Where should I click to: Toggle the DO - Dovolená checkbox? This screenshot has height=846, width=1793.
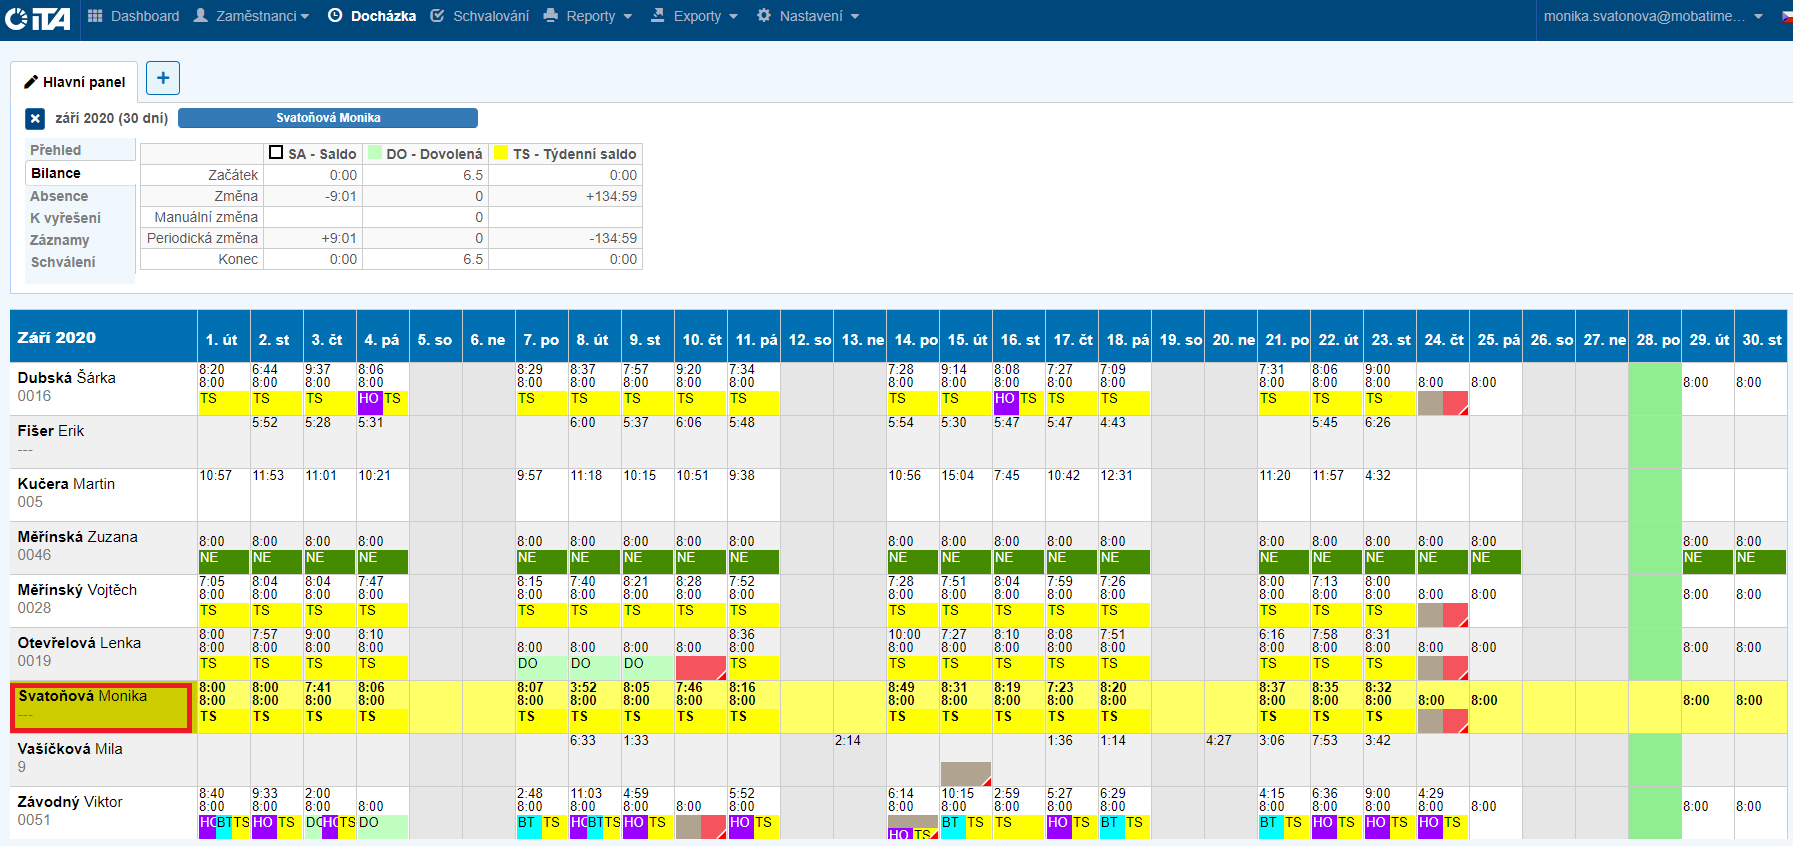click(375, 153)
